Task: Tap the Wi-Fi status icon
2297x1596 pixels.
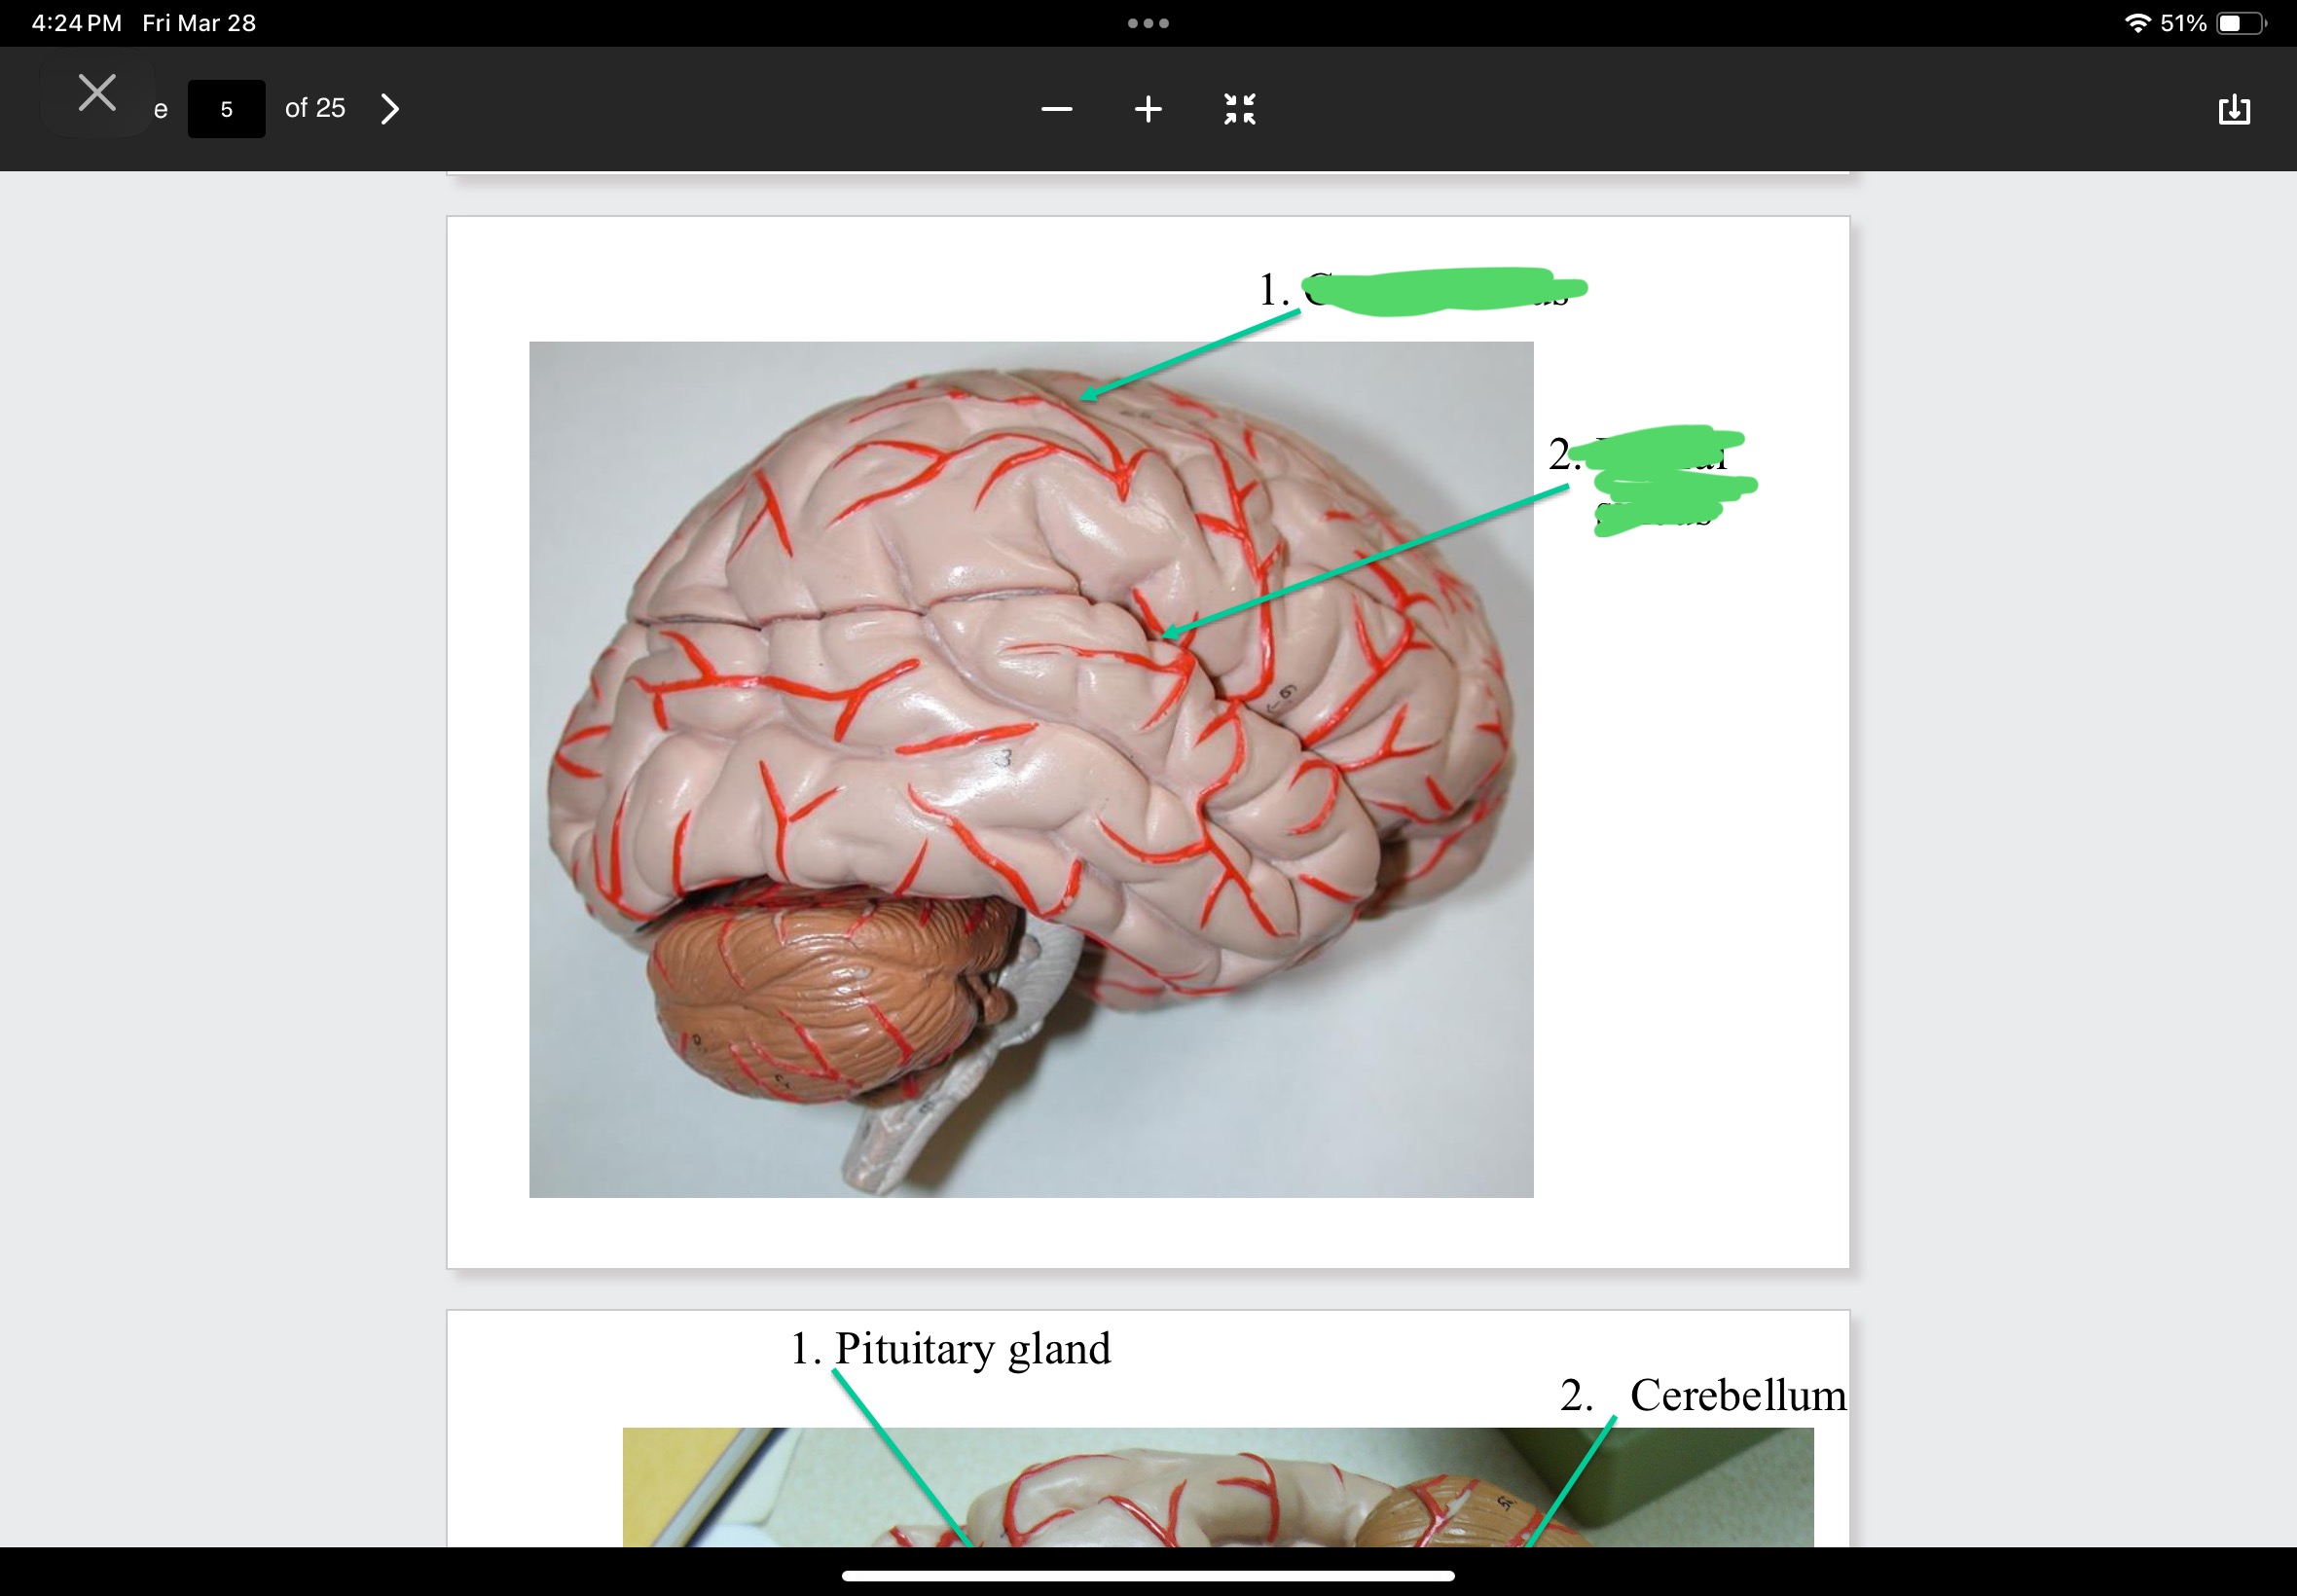Action: pyautogui.click(x=2136, y=23)
